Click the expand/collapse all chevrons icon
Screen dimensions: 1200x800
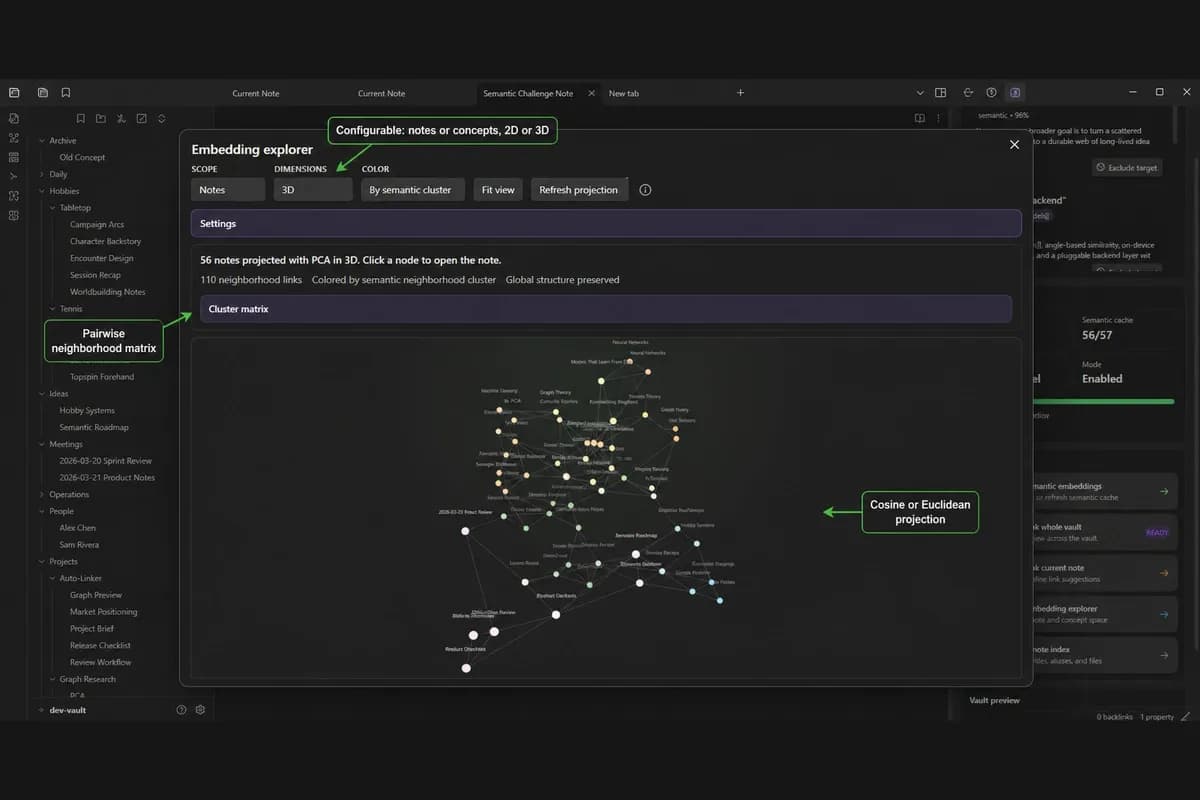[x=162, y=119]
